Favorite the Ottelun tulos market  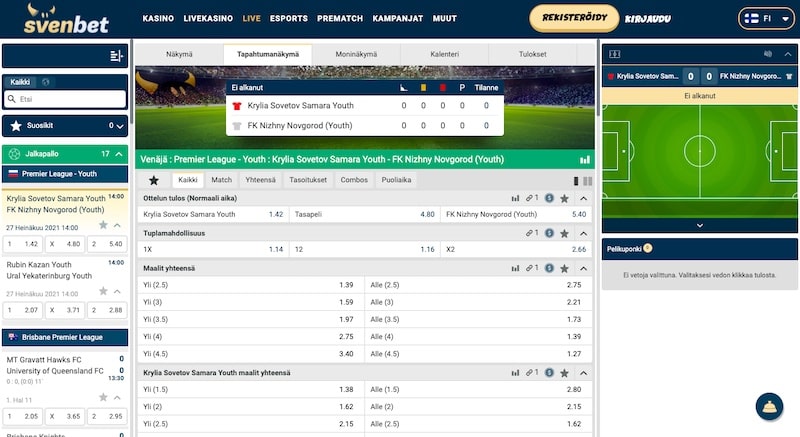tap(564, 198)
